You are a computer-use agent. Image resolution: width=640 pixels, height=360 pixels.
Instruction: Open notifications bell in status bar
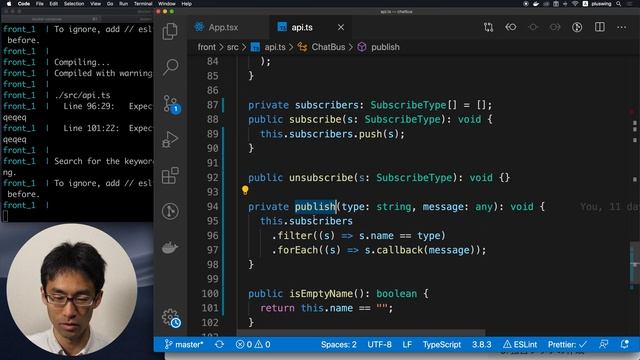[x=624, y=344]
